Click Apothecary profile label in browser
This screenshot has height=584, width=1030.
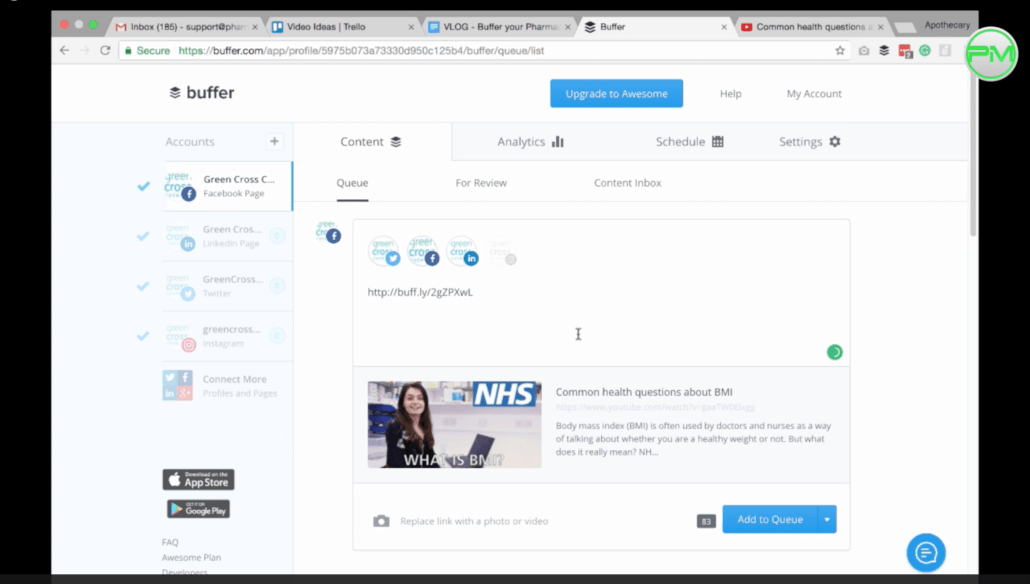pos(947,25)
